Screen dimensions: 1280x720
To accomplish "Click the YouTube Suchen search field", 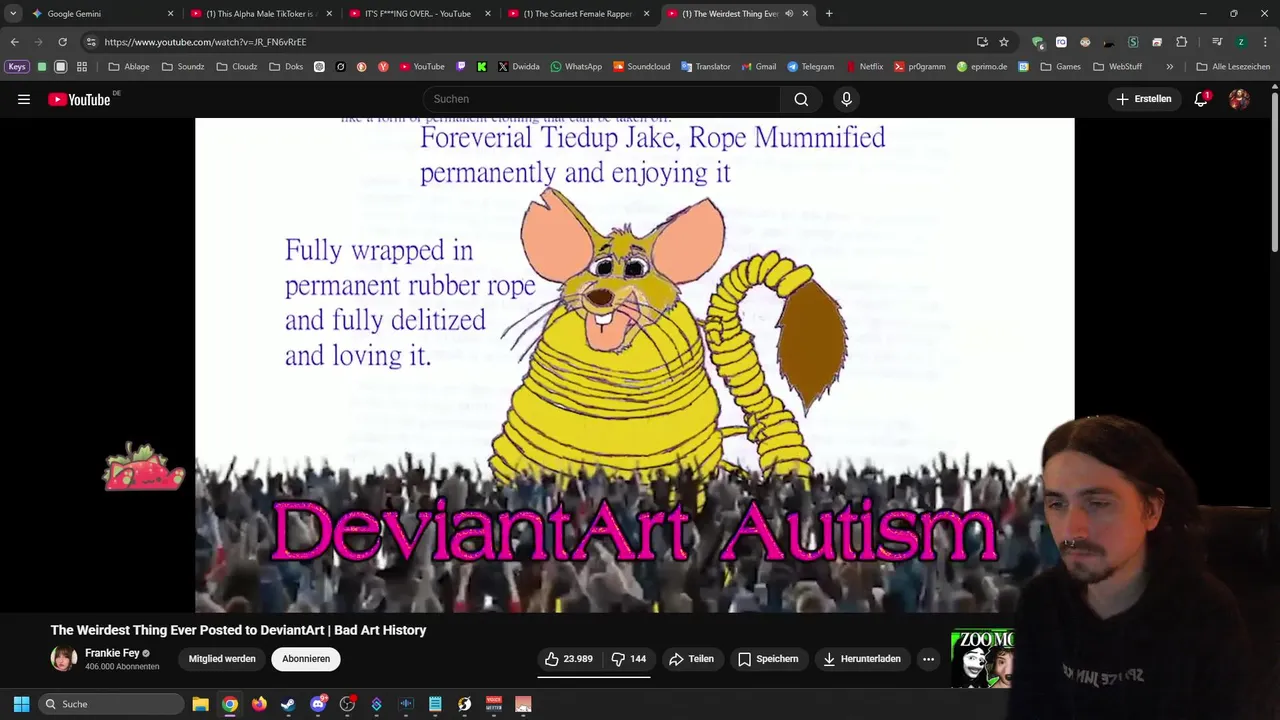I will coord(602,99).
